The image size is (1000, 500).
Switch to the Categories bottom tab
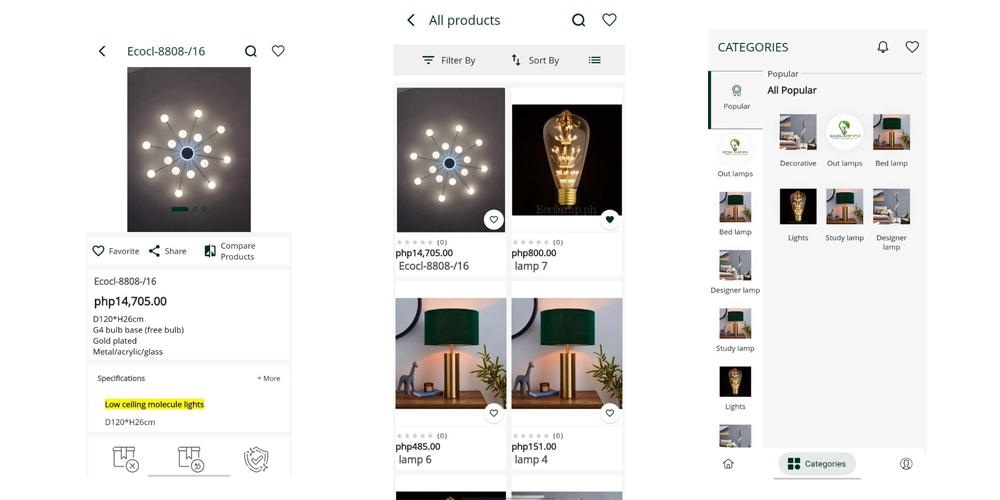pos(817,463)
